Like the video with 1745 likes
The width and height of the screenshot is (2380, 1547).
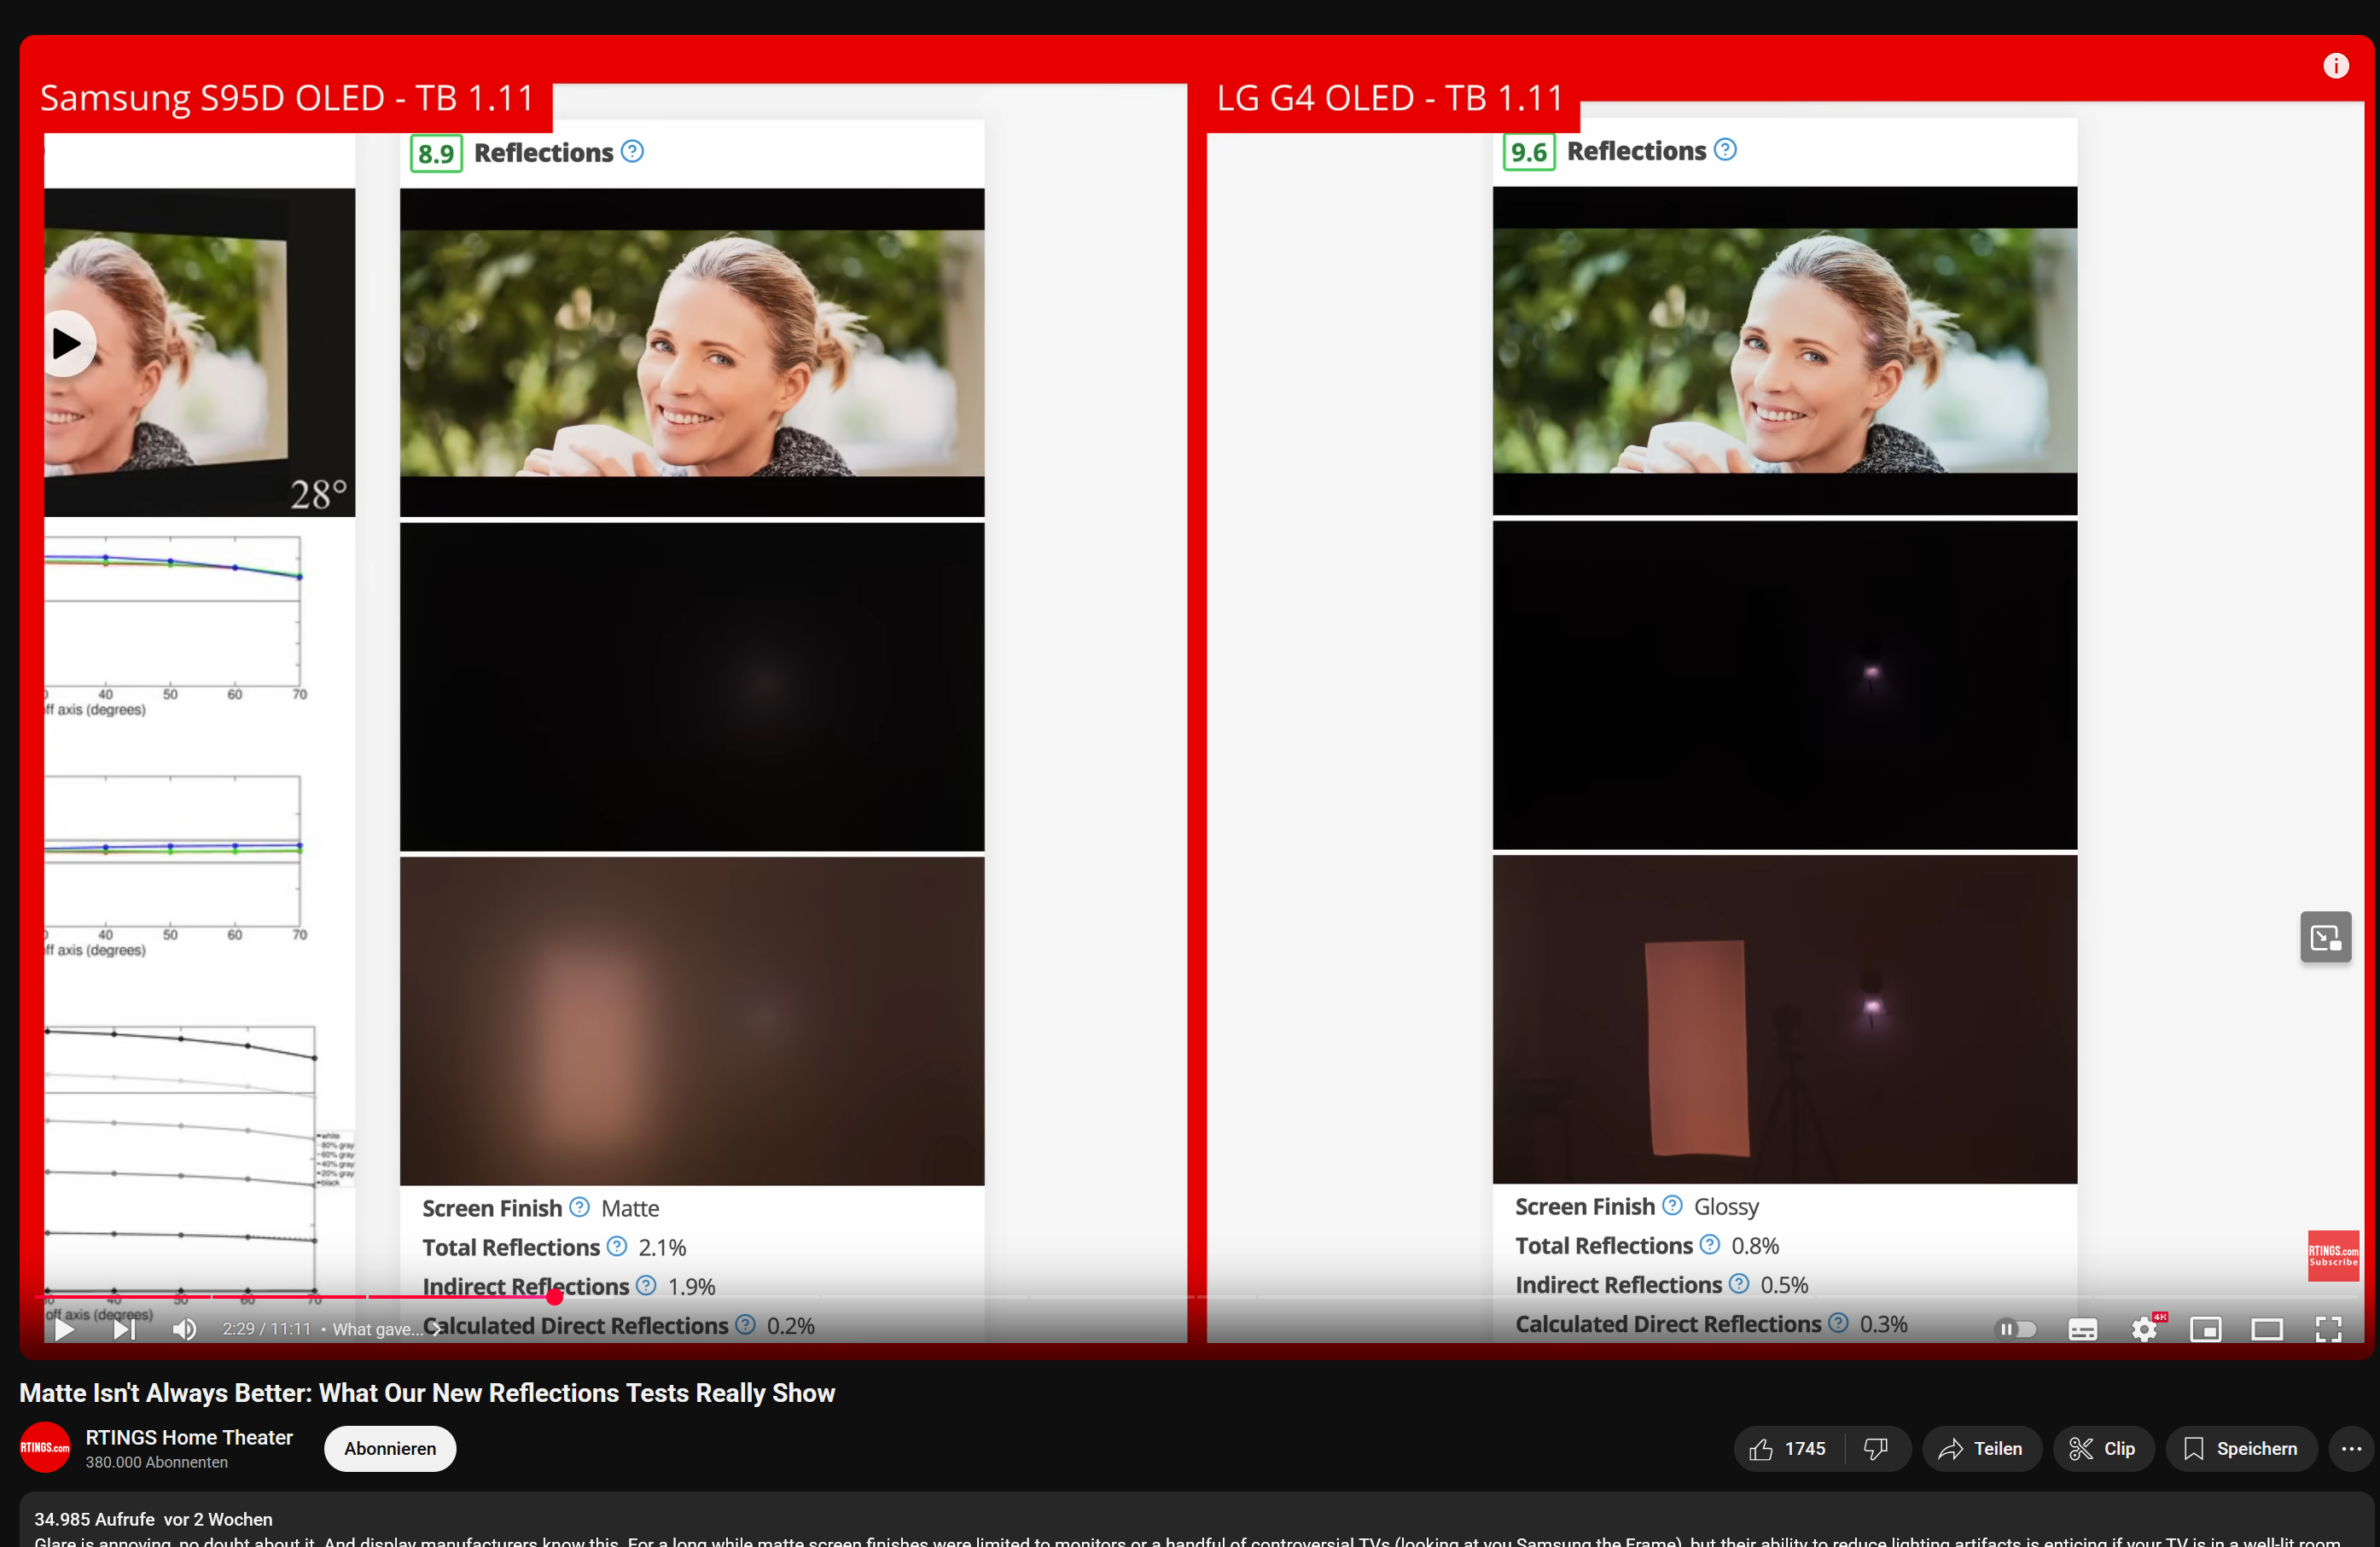1788,1449
